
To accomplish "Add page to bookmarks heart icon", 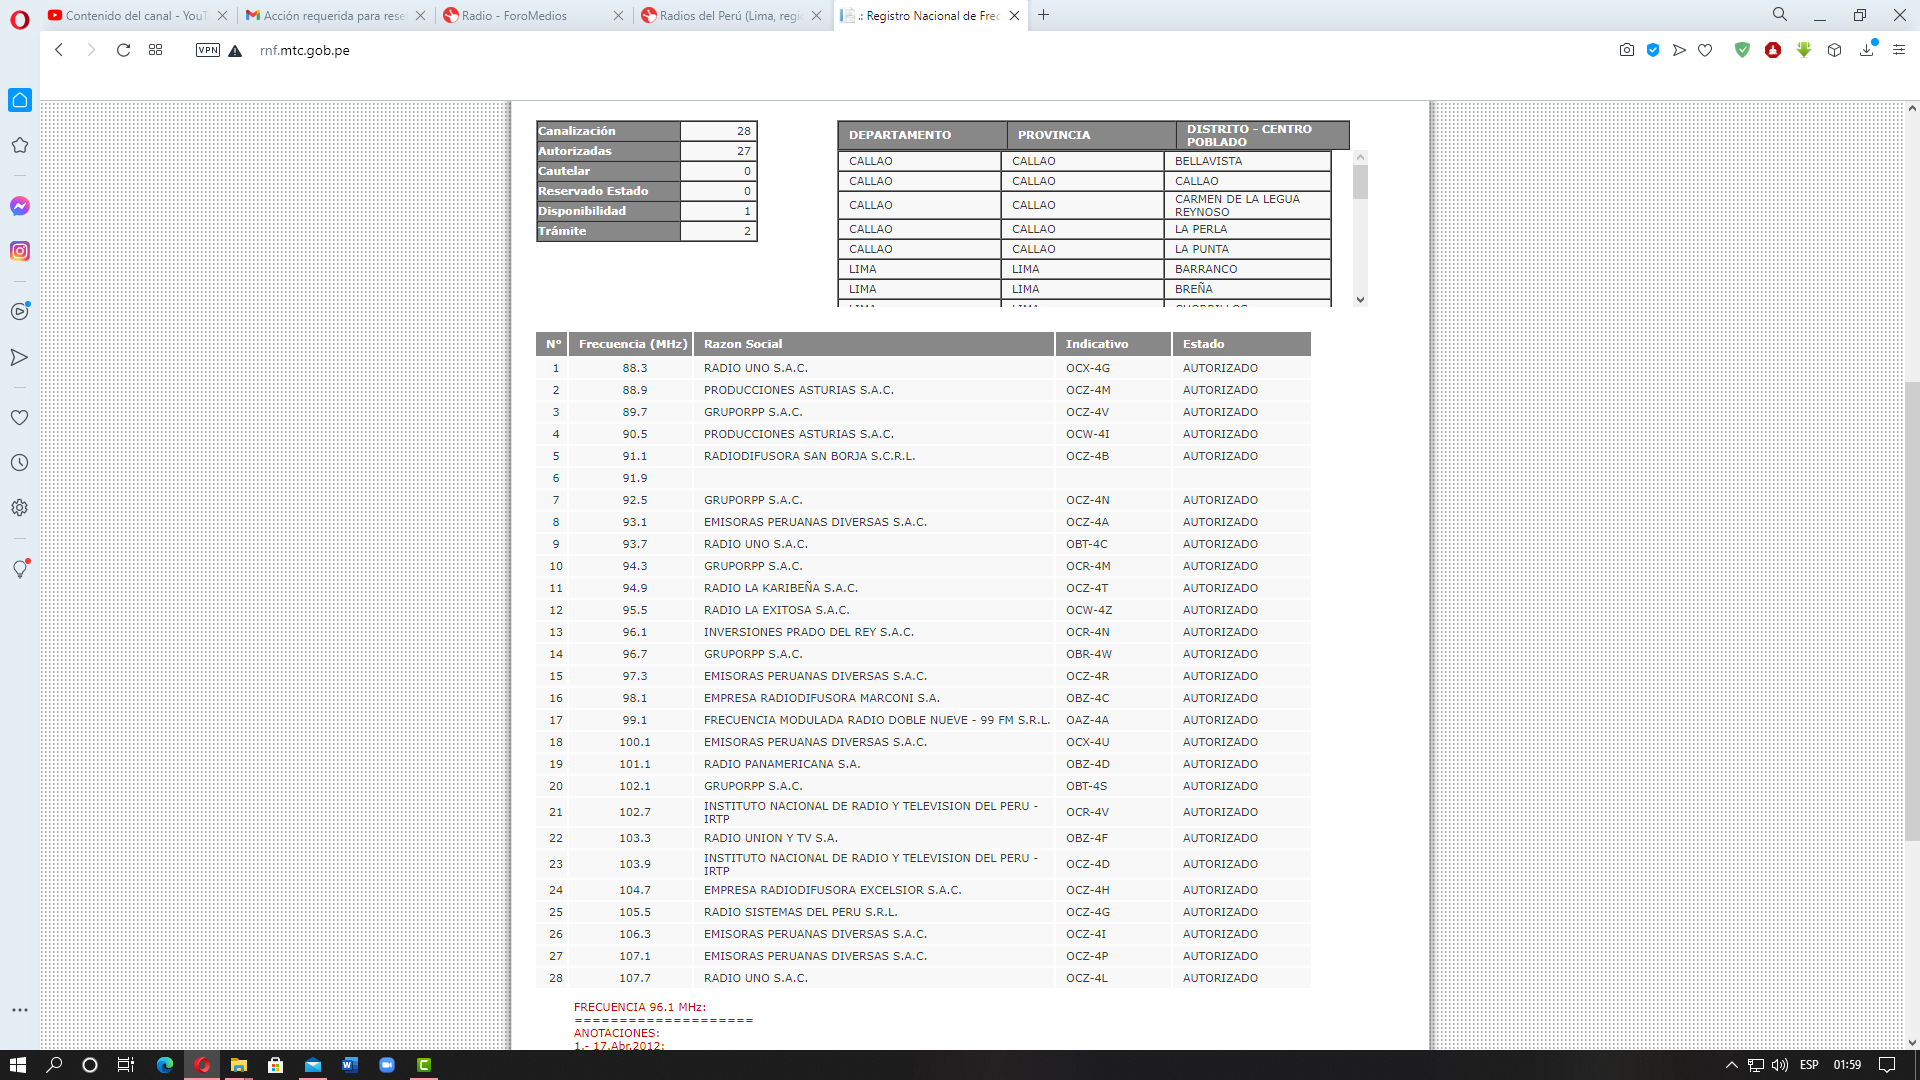I will click(x=1705, y=50).
